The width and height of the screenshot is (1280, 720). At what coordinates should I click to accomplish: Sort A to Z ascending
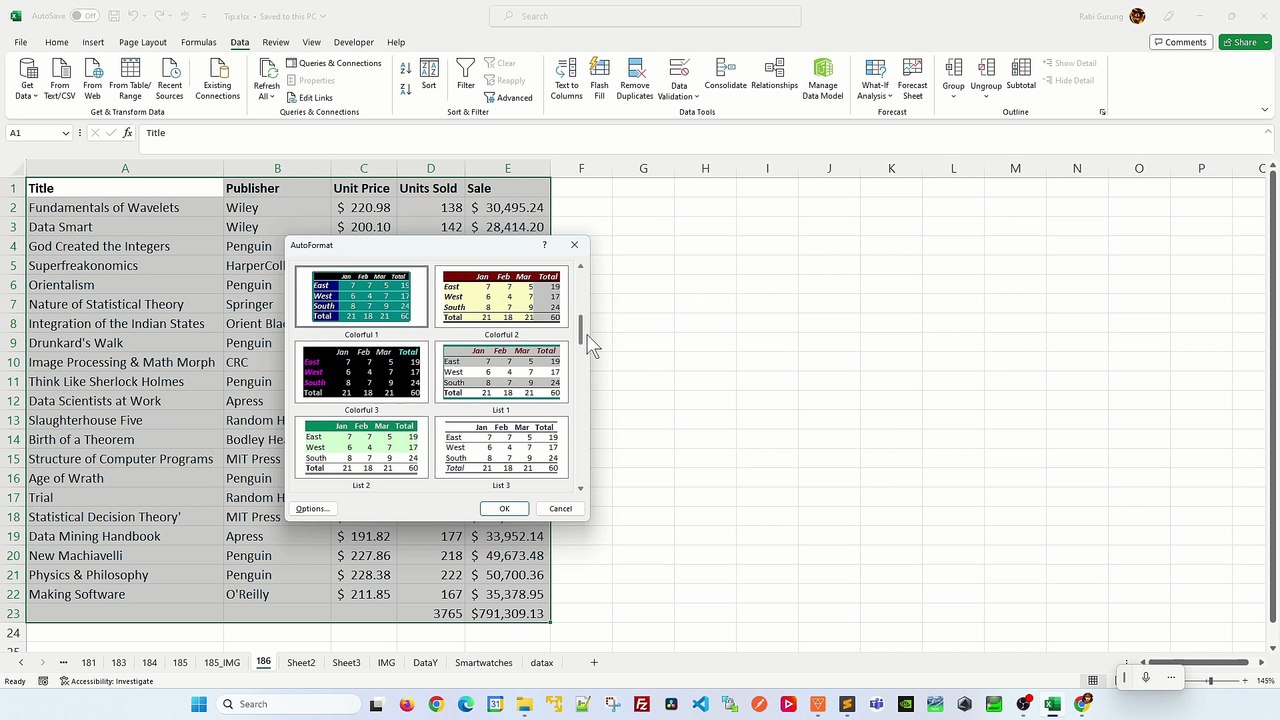(x=405, y=68)
